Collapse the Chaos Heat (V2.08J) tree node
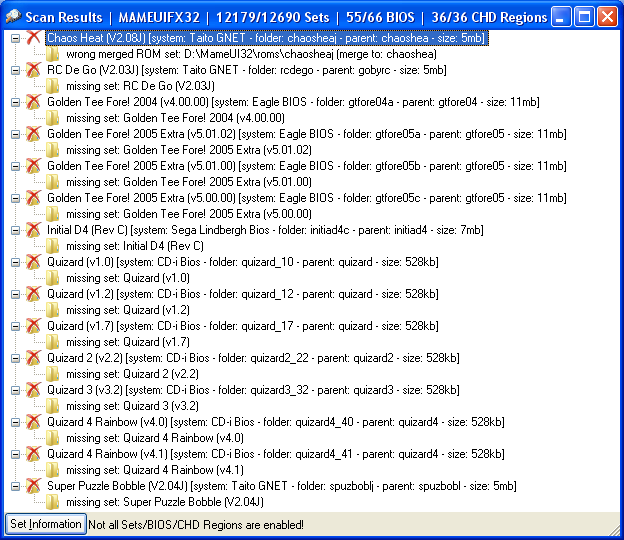This screenshot has width=624, height=540. coord(15,38)
